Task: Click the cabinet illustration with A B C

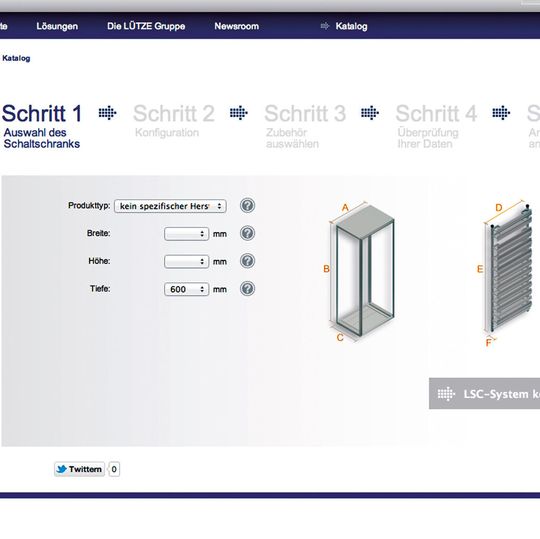Action: pyautogui.click(x=359, y=271)
